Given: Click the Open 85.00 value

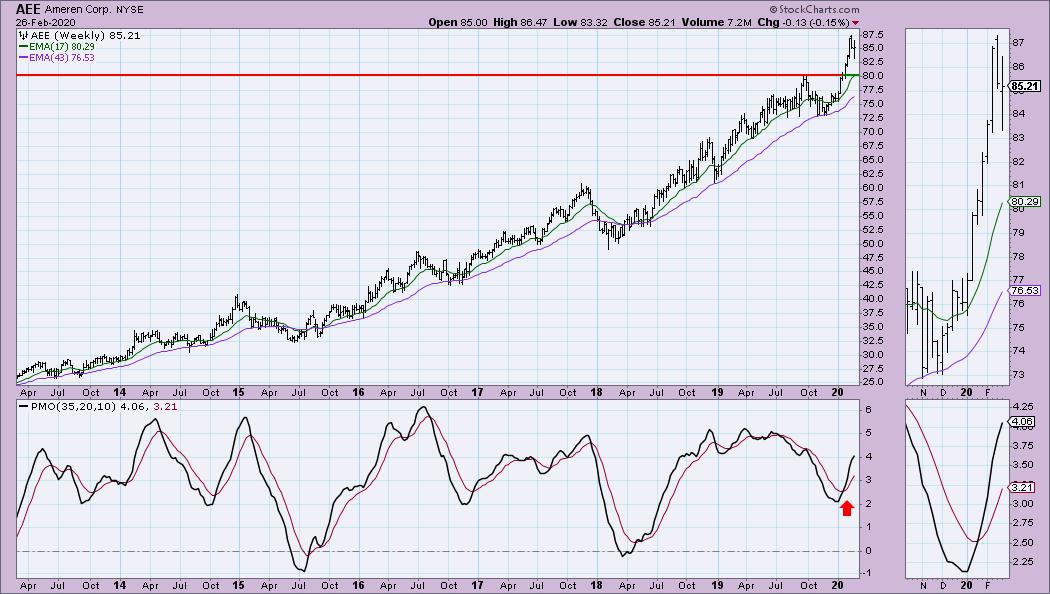Looking at the screenshot, I should [x=458, y=22].
